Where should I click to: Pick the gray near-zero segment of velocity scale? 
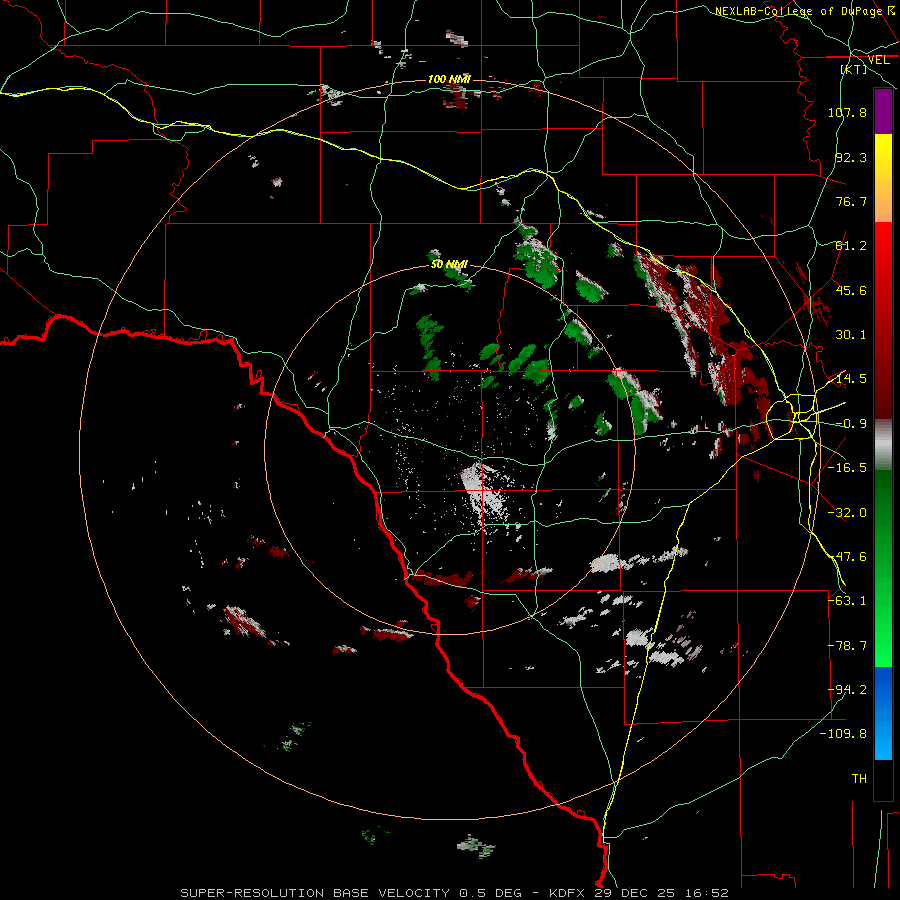[x=883, y=445]
